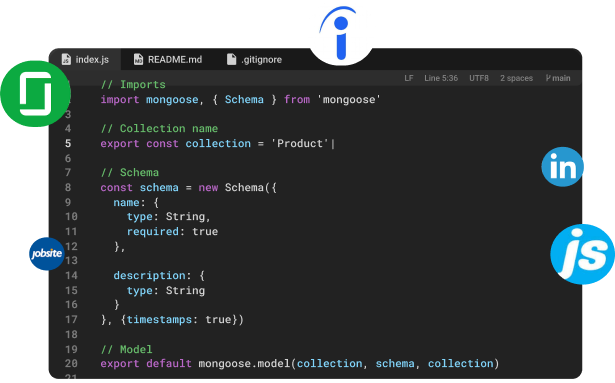Open the index.js tab
This screenshot has width=615, height=383.
pyautogui.click(x=86, y=60)
